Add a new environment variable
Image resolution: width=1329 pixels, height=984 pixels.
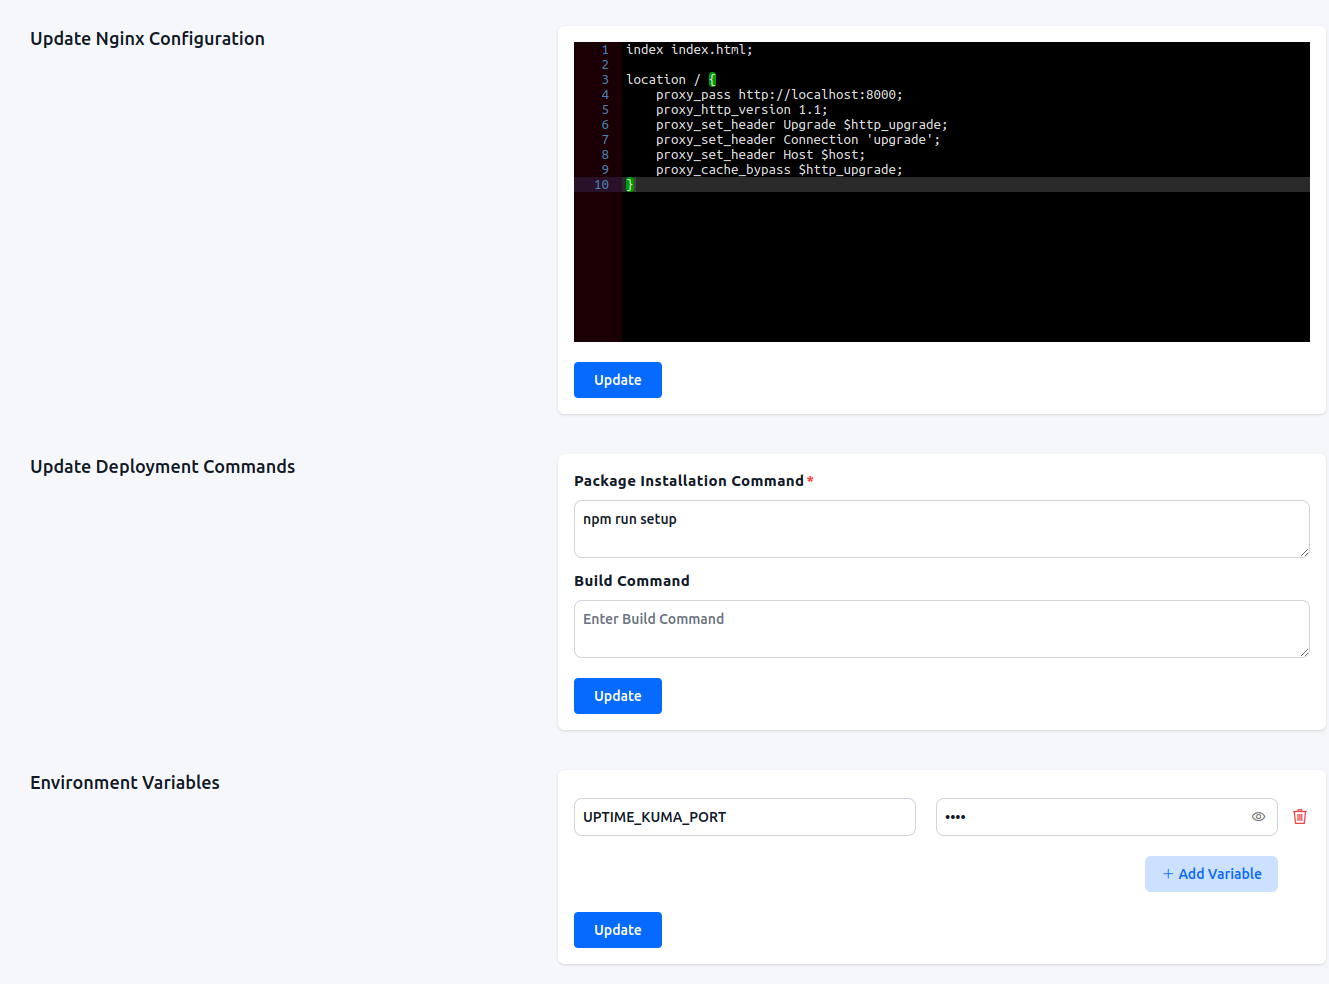click(x=1211, y=874)
